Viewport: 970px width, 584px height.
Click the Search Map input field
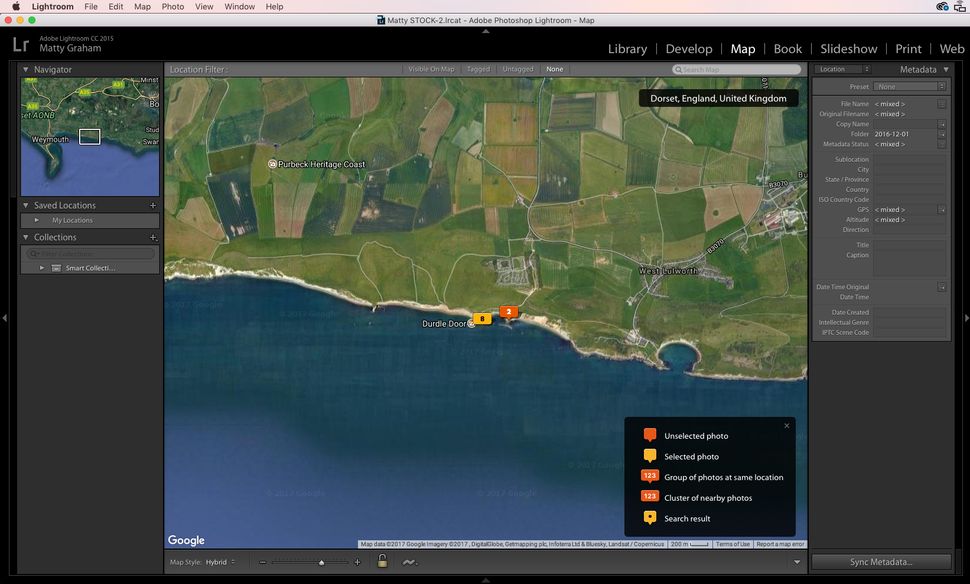pyautogui.click(x=737, y=70)
